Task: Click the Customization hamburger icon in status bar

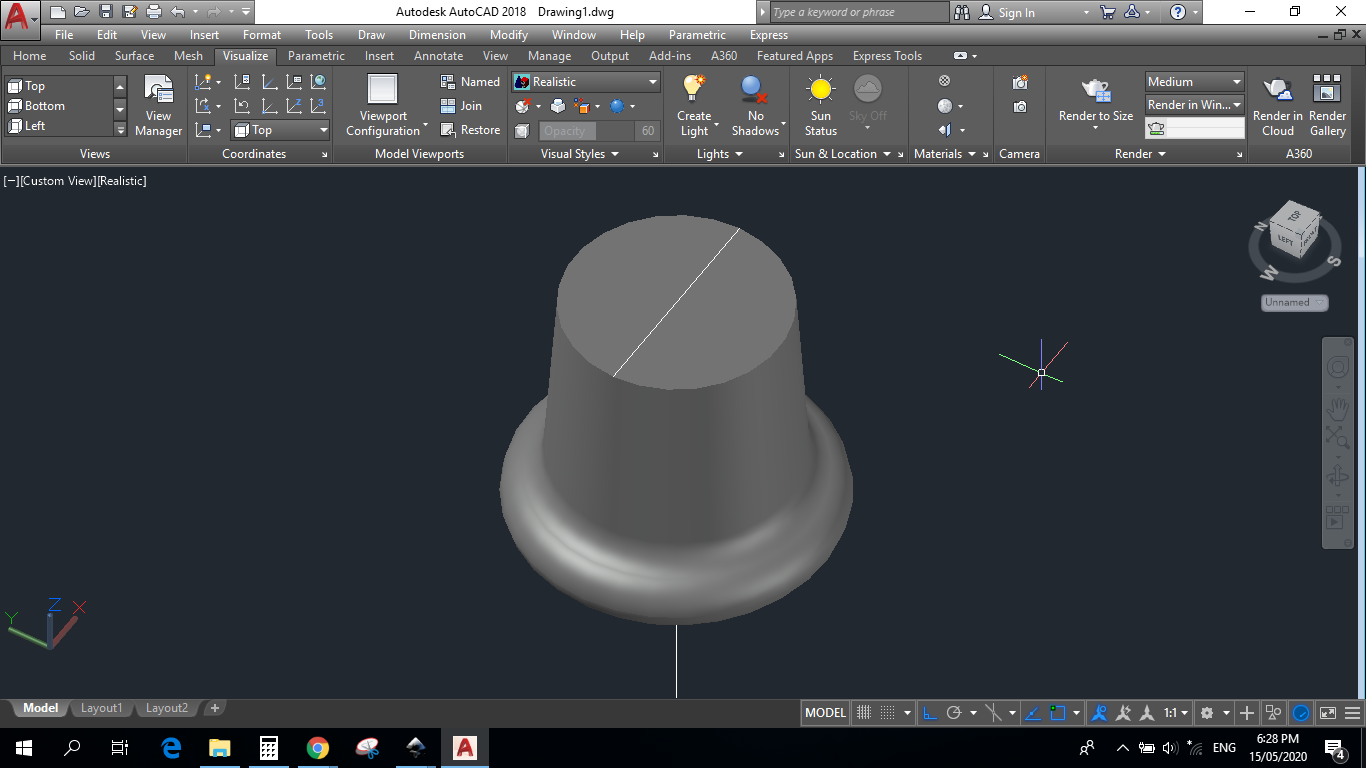Action: 1354,713
